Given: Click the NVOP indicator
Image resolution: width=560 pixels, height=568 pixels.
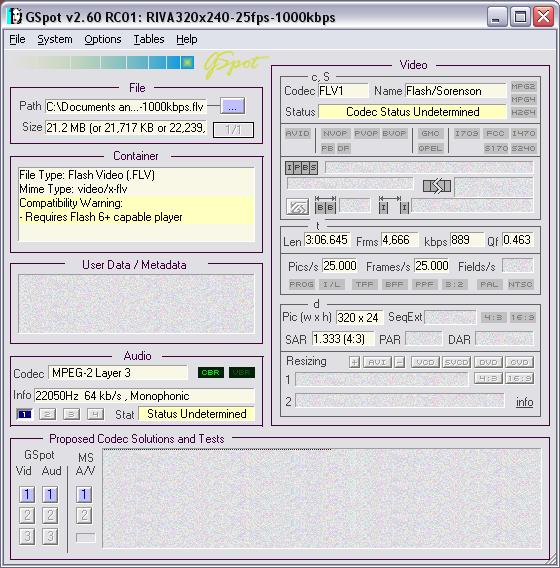Looking at the screenshot, I should pyautogui.click(x=335, y=133).
